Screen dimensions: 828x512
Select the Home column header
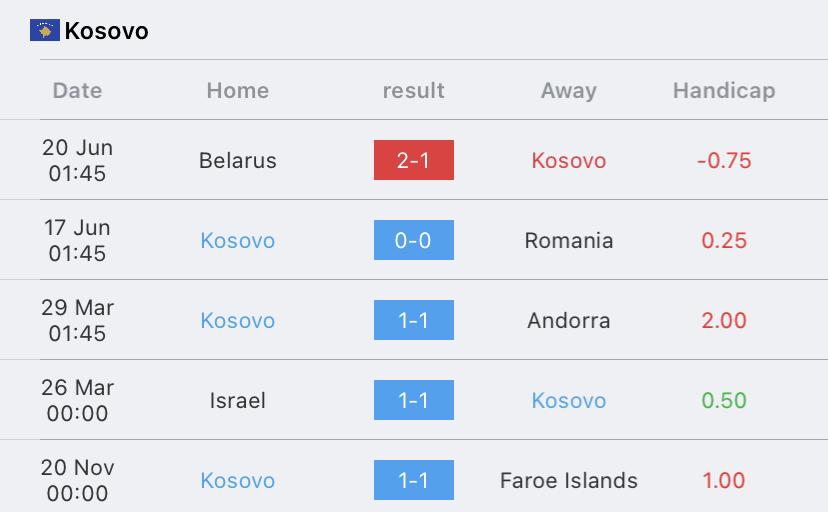coord(238,90)
